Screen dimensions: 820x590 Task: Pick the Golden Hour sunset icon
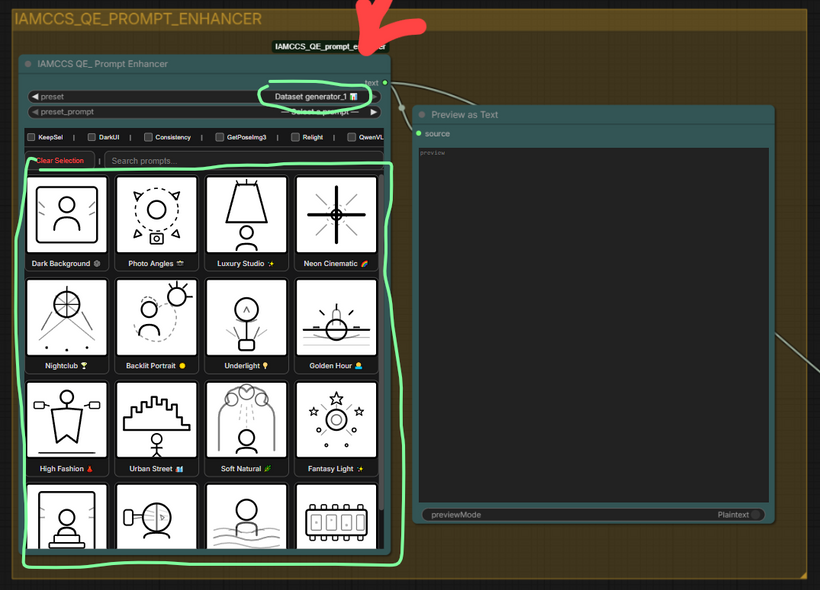[x=336, y=317]
